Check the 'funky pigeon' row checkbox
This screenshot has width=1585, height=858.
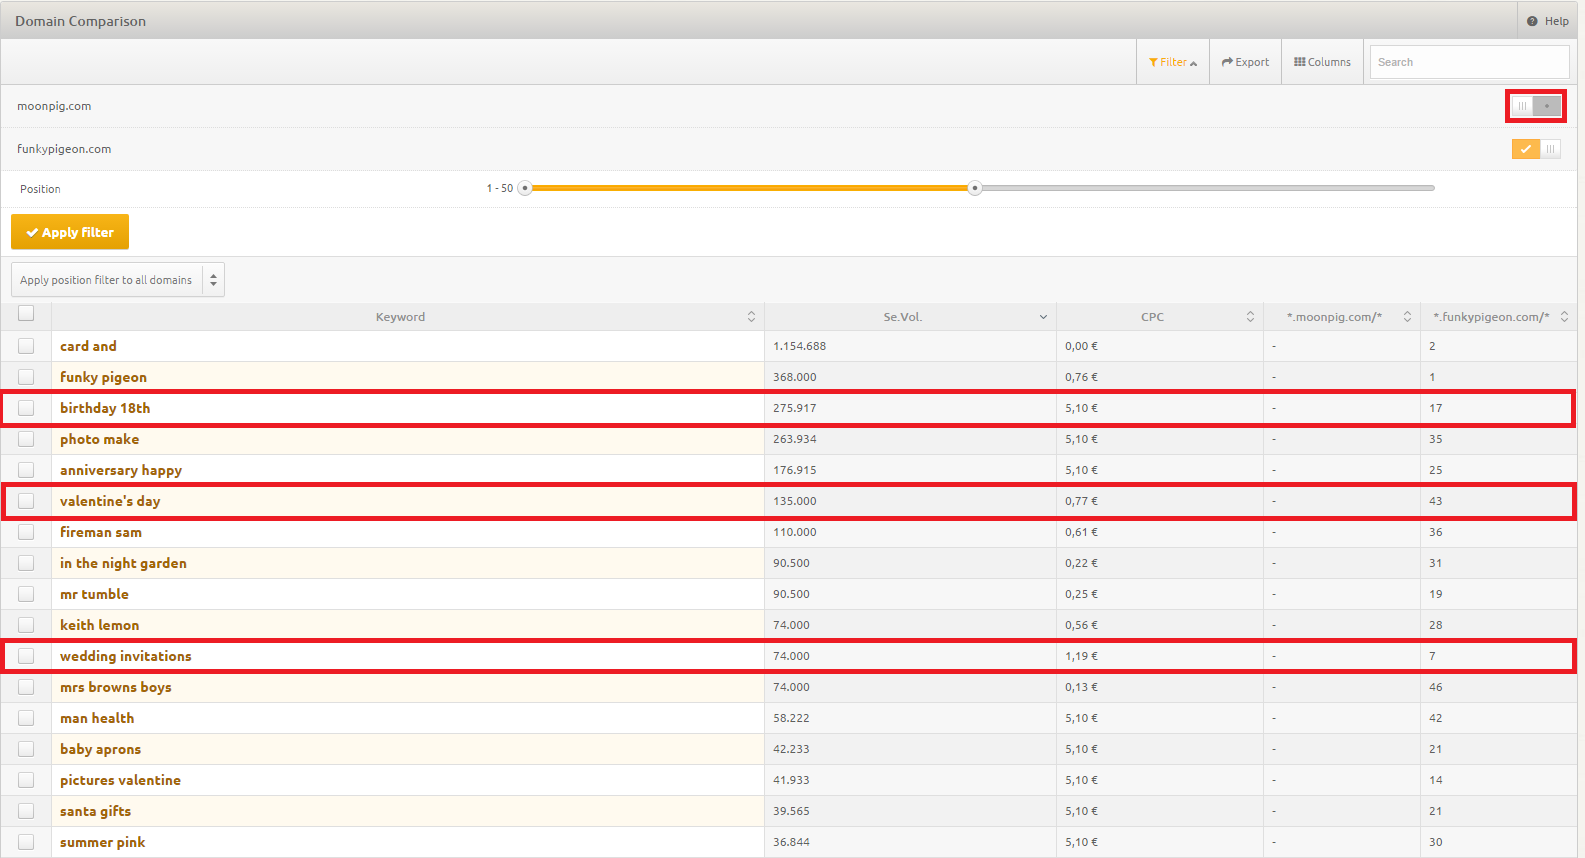point(26,377)
